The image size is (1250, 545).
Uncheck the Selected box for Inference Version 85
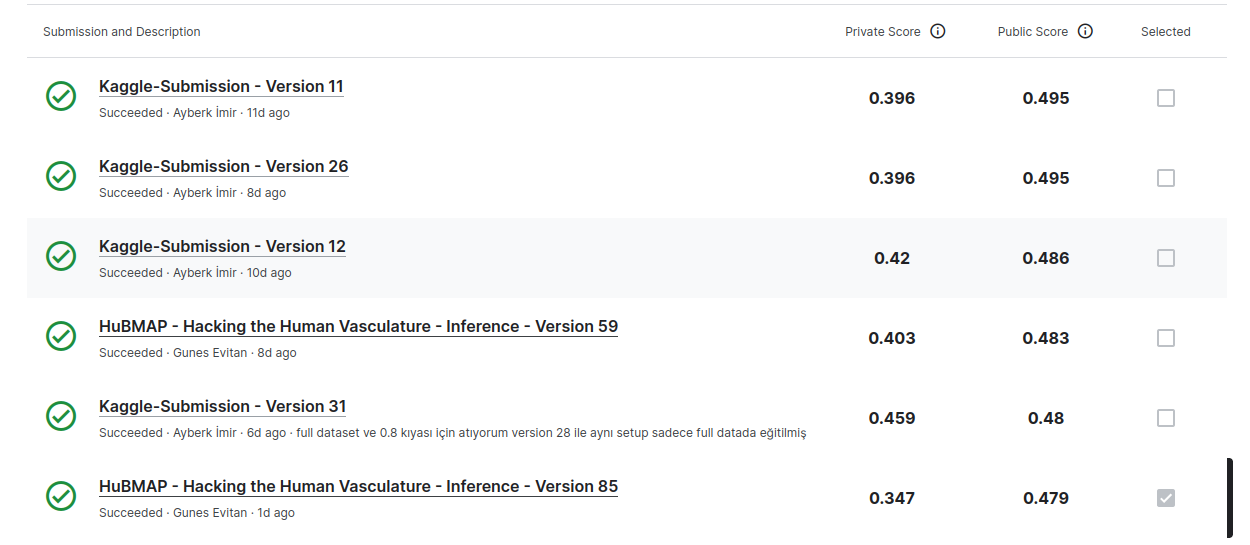click(1166, 498)
